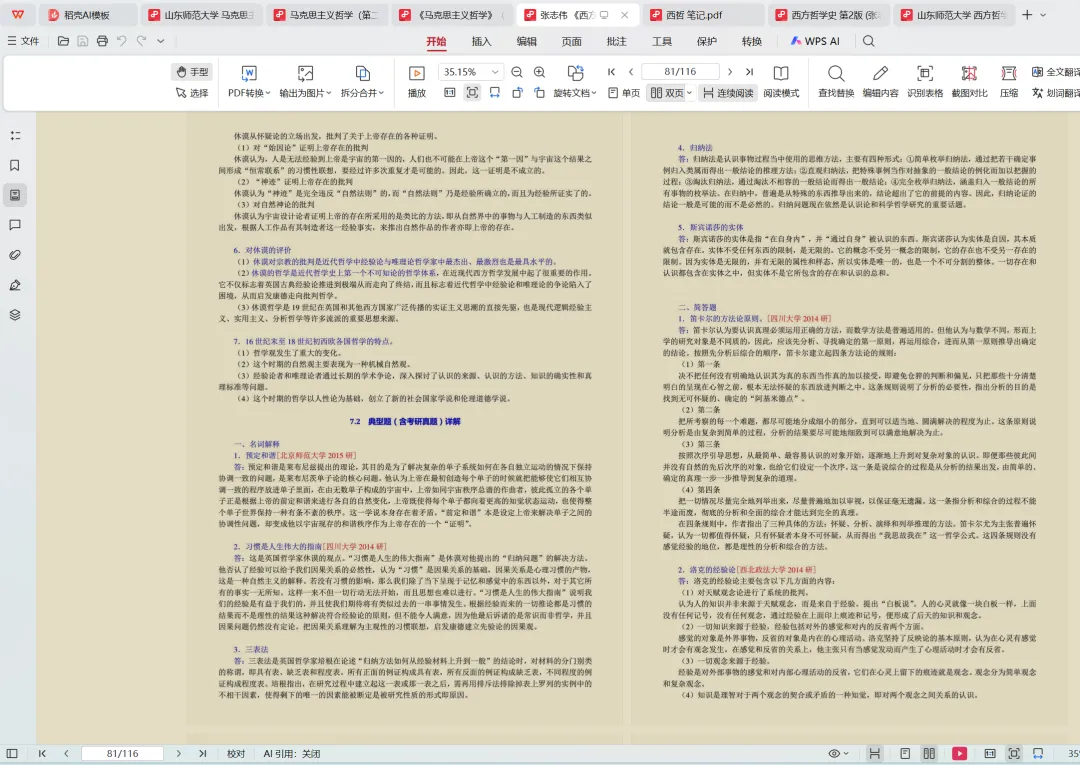Open a new tab with plus button
This screenshot has width=1080, height=765.
pos(1027,14)
